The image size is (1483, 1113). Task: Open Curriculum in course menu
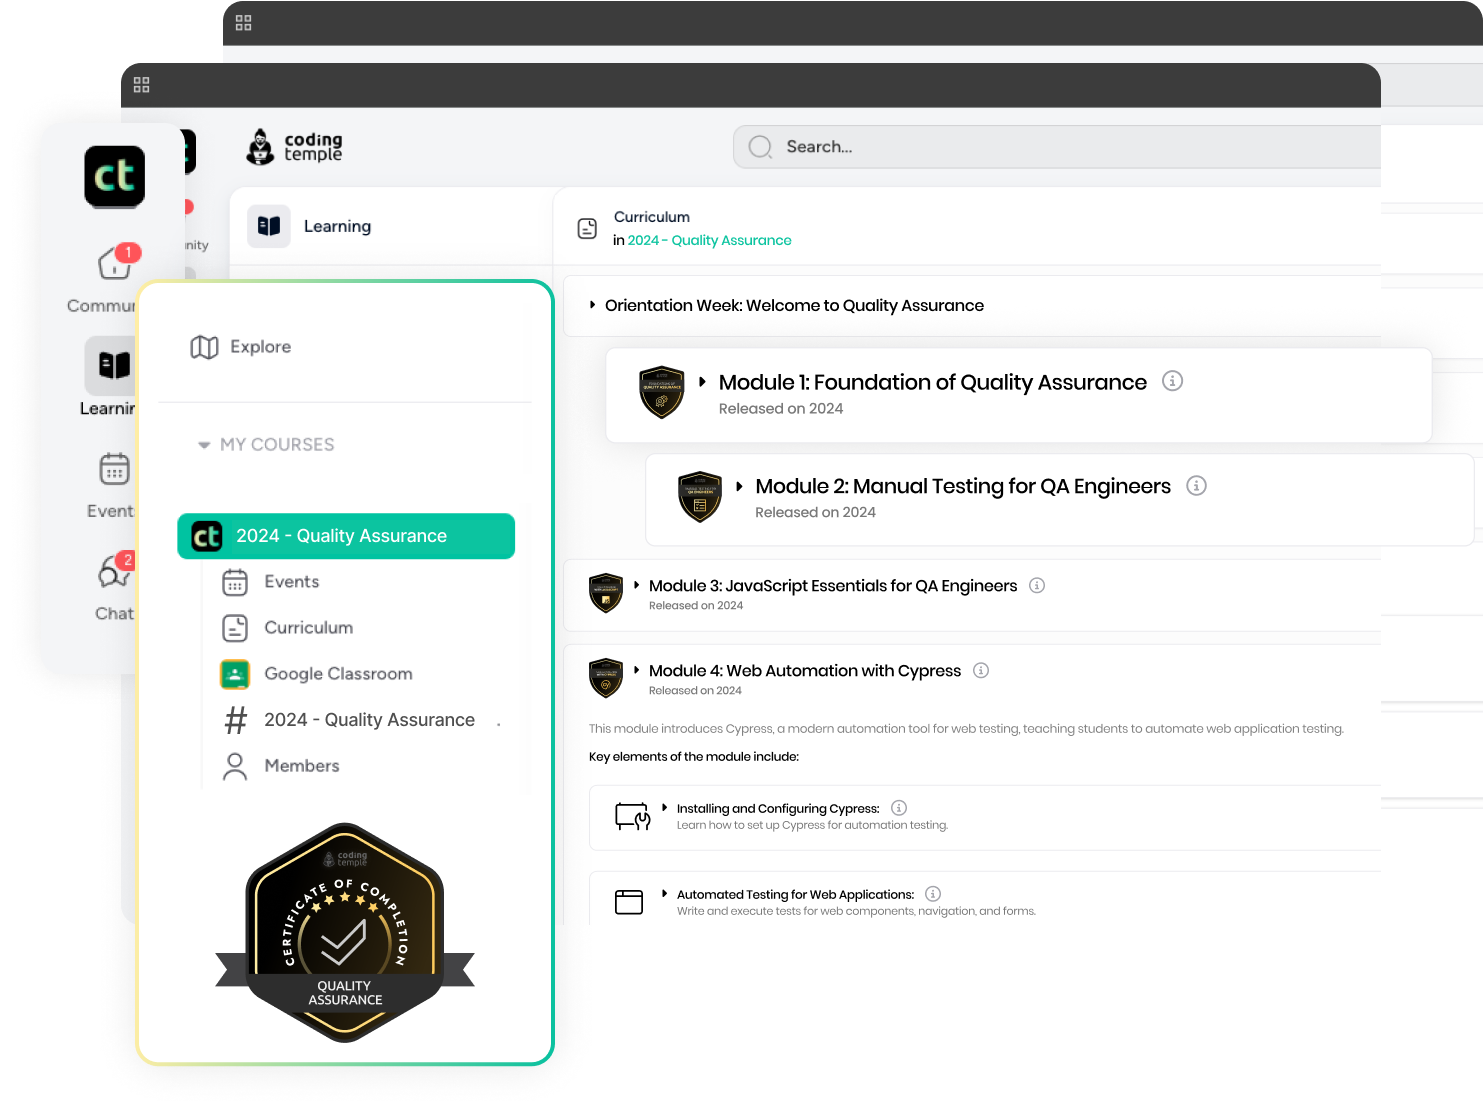(308, 628)
